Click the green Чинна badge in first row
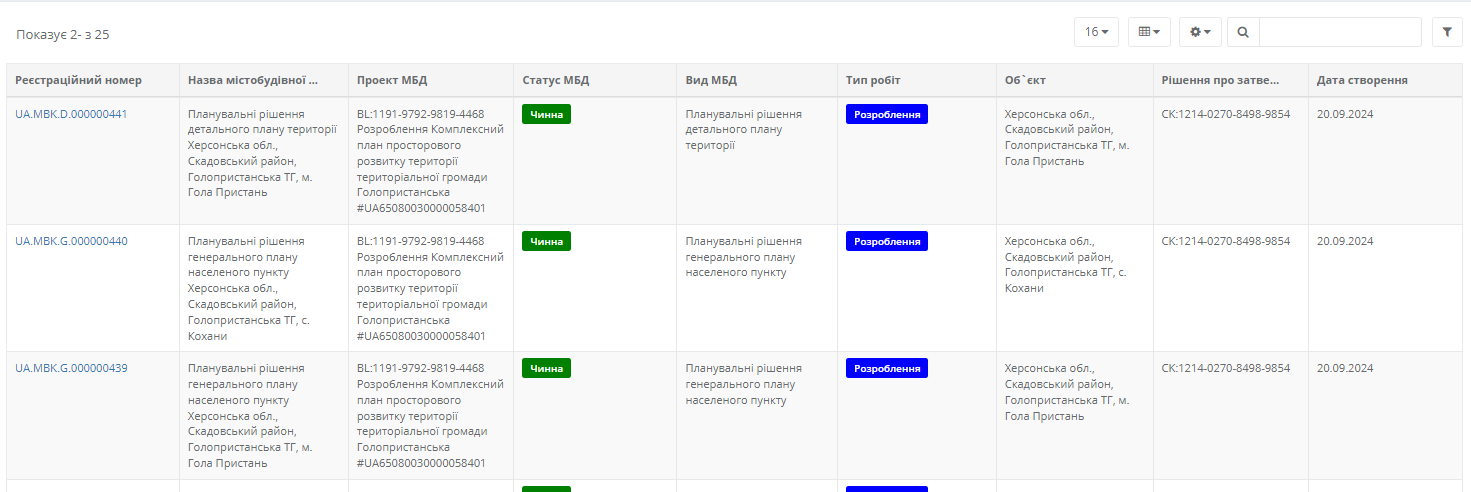The height and width of the screenshot is (492, 1471). click(x=546, y=114)
